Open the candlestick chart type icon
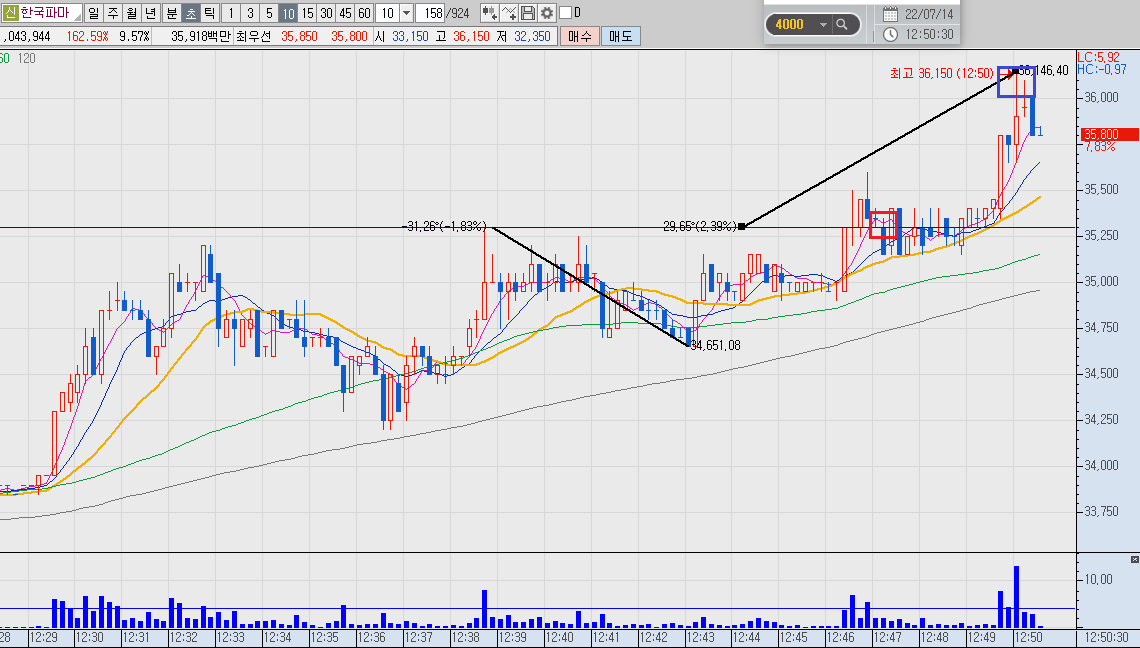The image size is (1140, 648). click(x=489, y=13)
